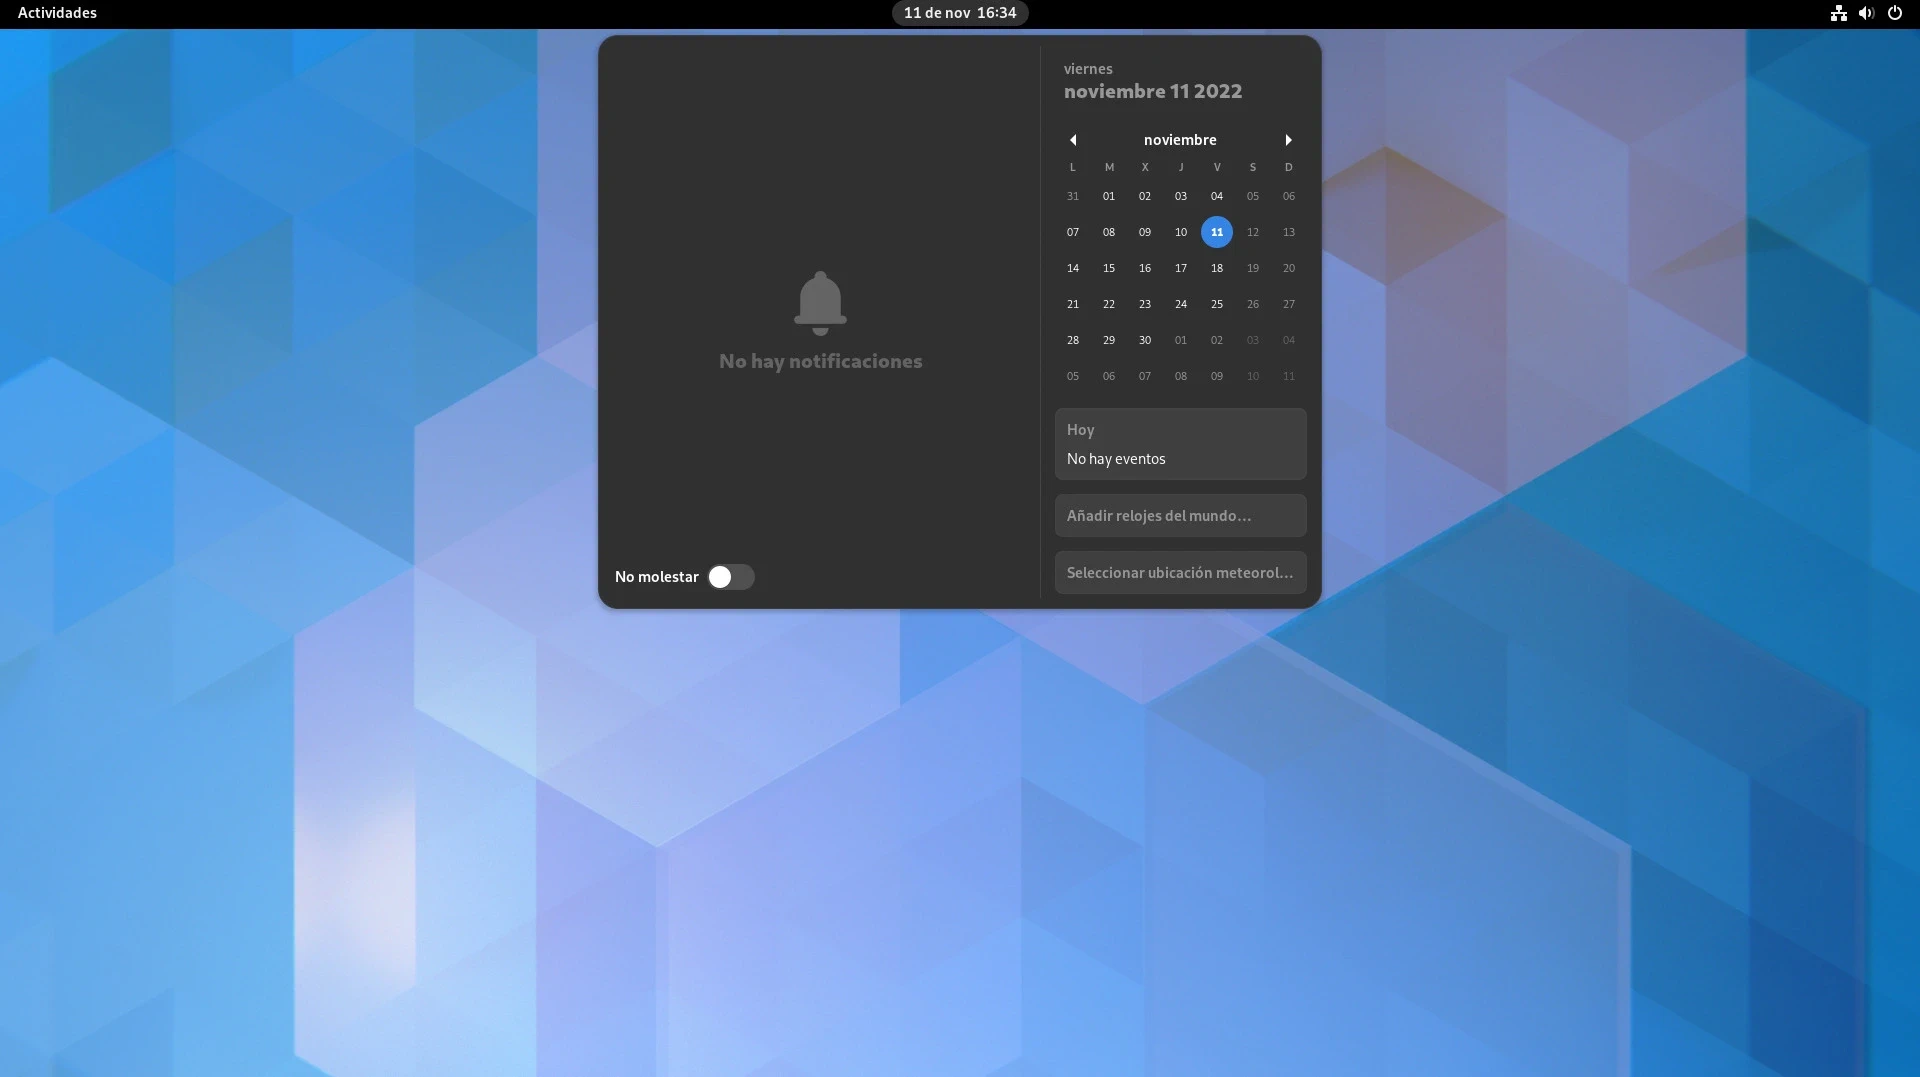Toggle the No molestar switch
This screenshot has width=1920, height=1077.
730,577
